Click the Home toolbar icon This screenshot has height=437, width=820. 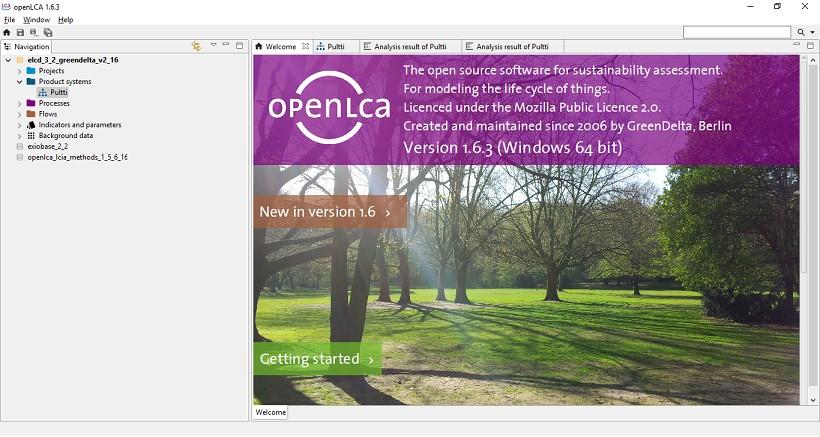click(x=7, y=32)
